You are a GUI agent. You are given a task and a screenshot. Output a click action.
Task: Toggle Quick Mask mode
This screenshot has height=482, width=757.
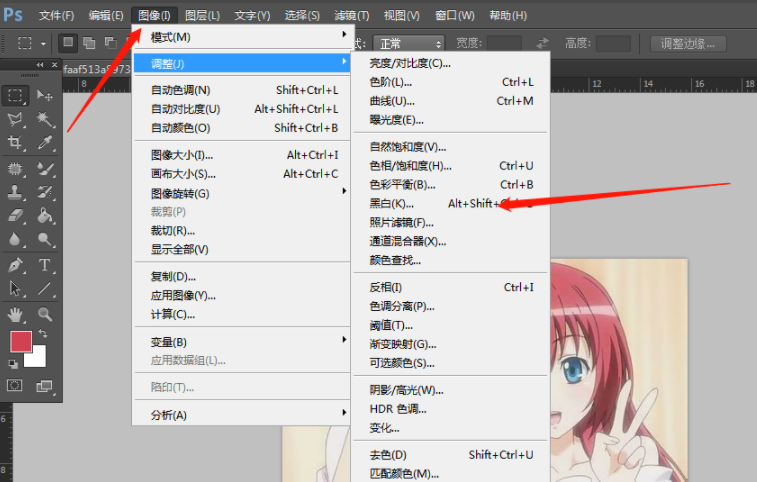(x=16, y=385)
